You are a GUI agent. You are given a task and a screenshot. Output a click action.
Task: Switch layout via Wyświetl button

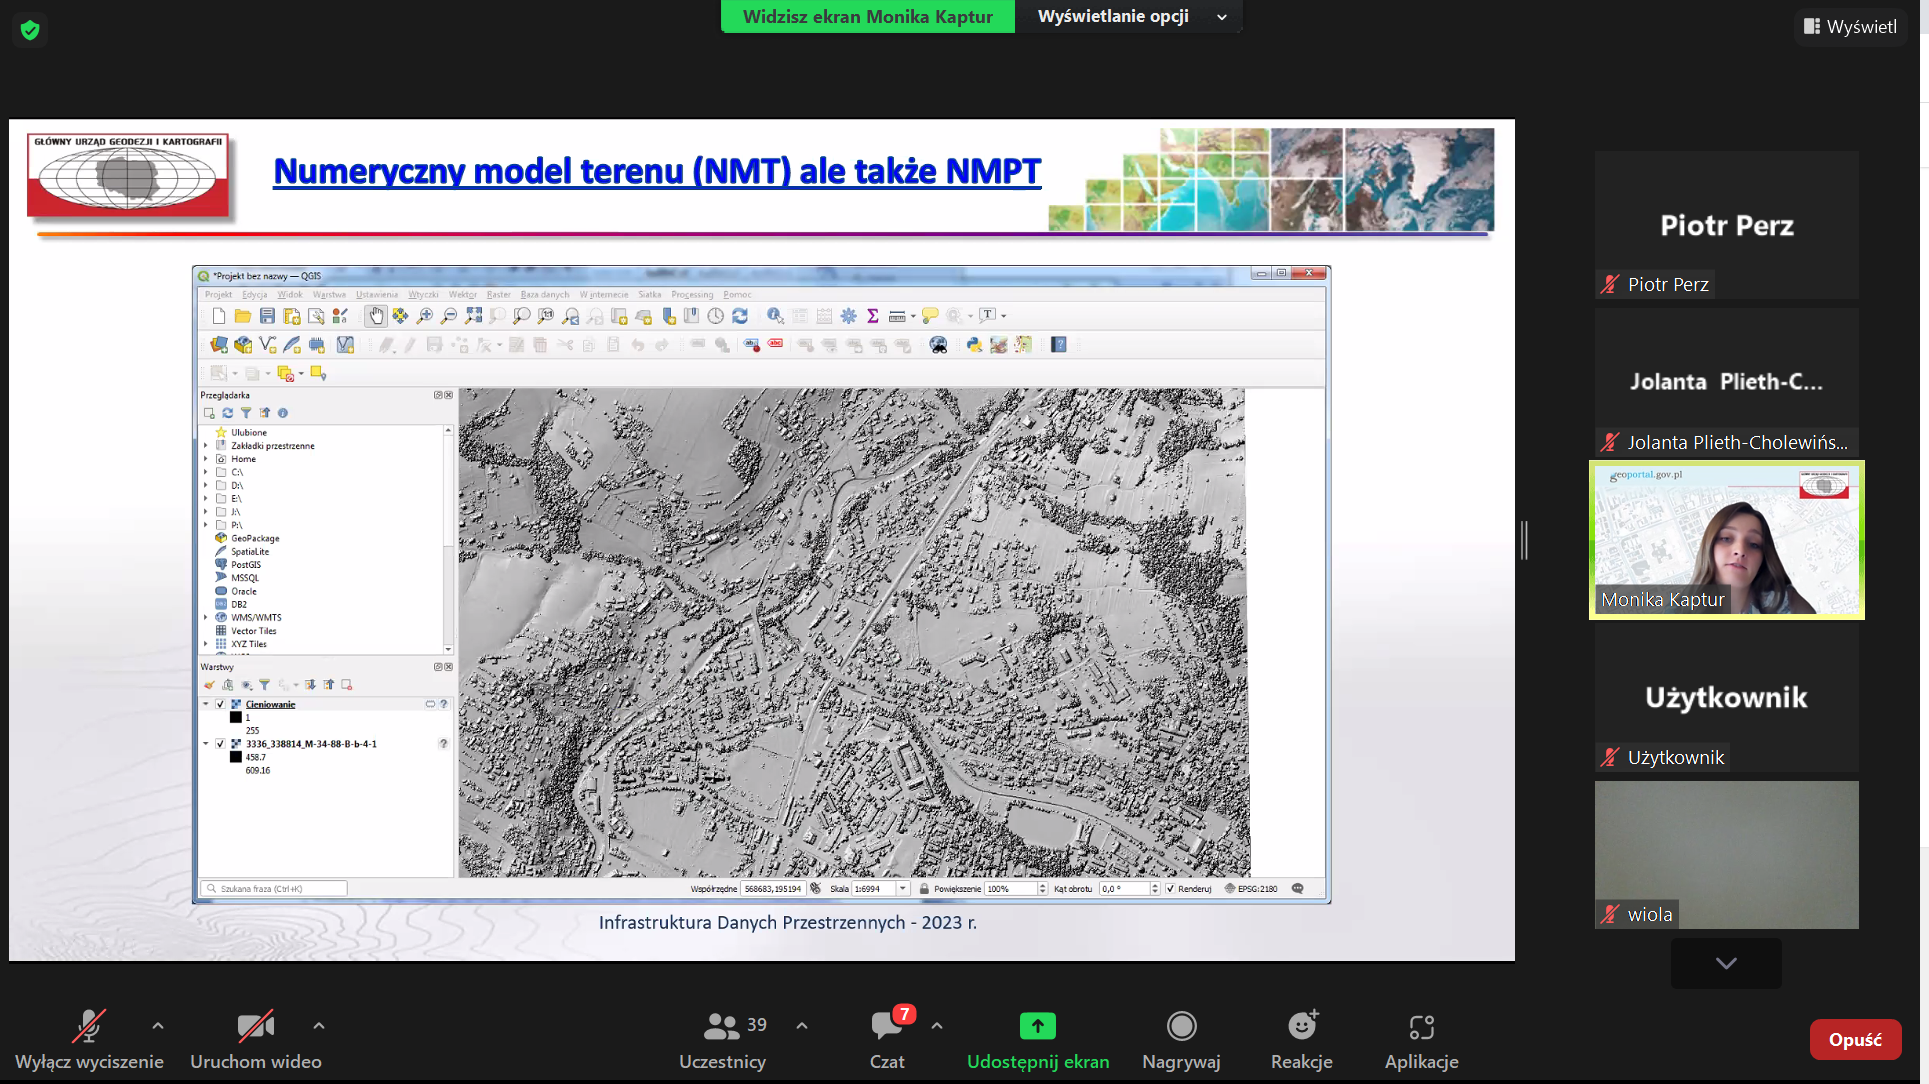[1850, 27]
